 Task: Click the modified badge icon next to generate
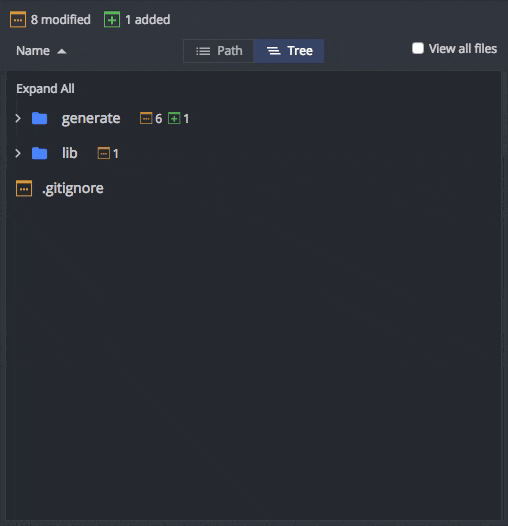[x=146, y=118]
